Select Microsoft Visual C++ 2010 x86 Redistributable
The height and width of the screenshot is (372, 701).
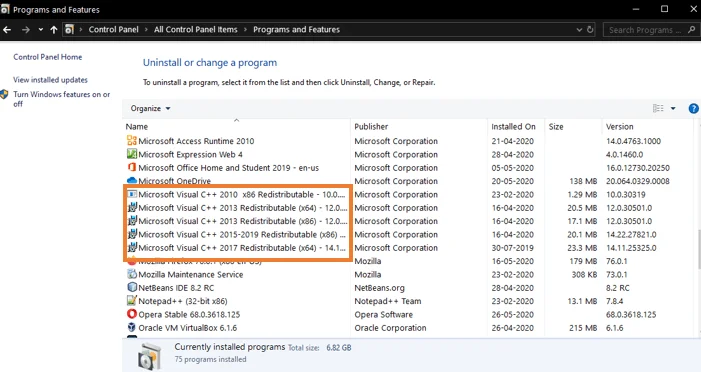(x=241, y=194)
